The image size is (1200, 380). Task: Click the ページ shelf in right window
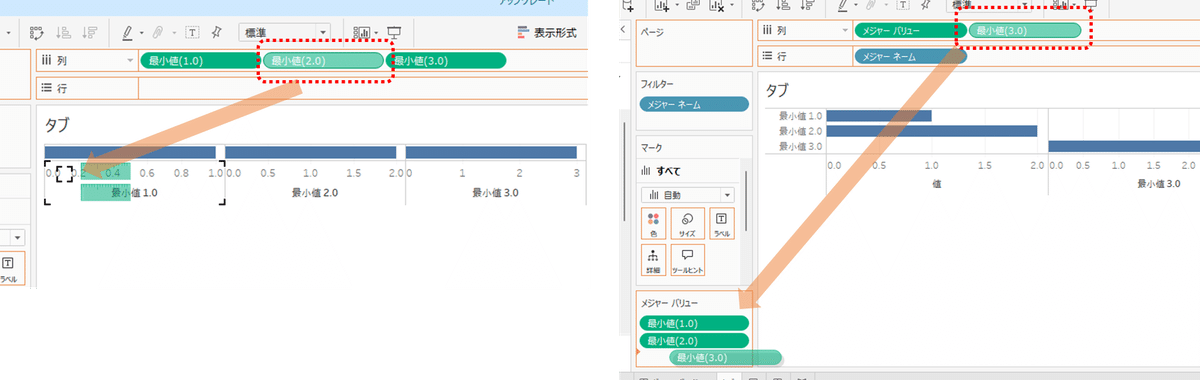694,42
